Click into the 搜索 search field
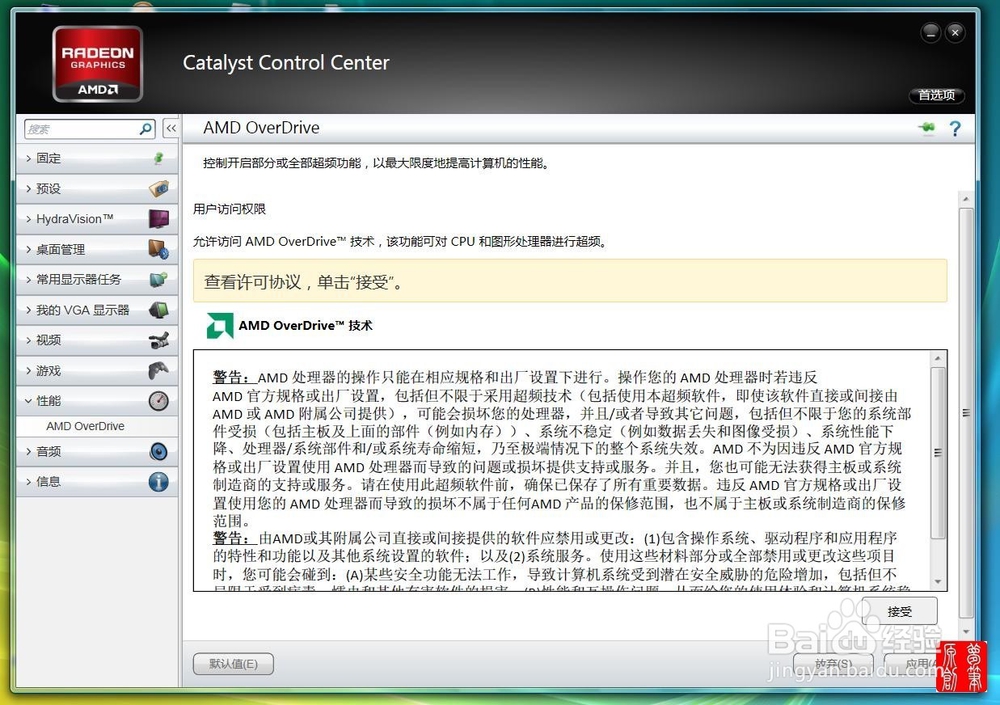The height and width of the screenshot is (705, 1000). 82,129
